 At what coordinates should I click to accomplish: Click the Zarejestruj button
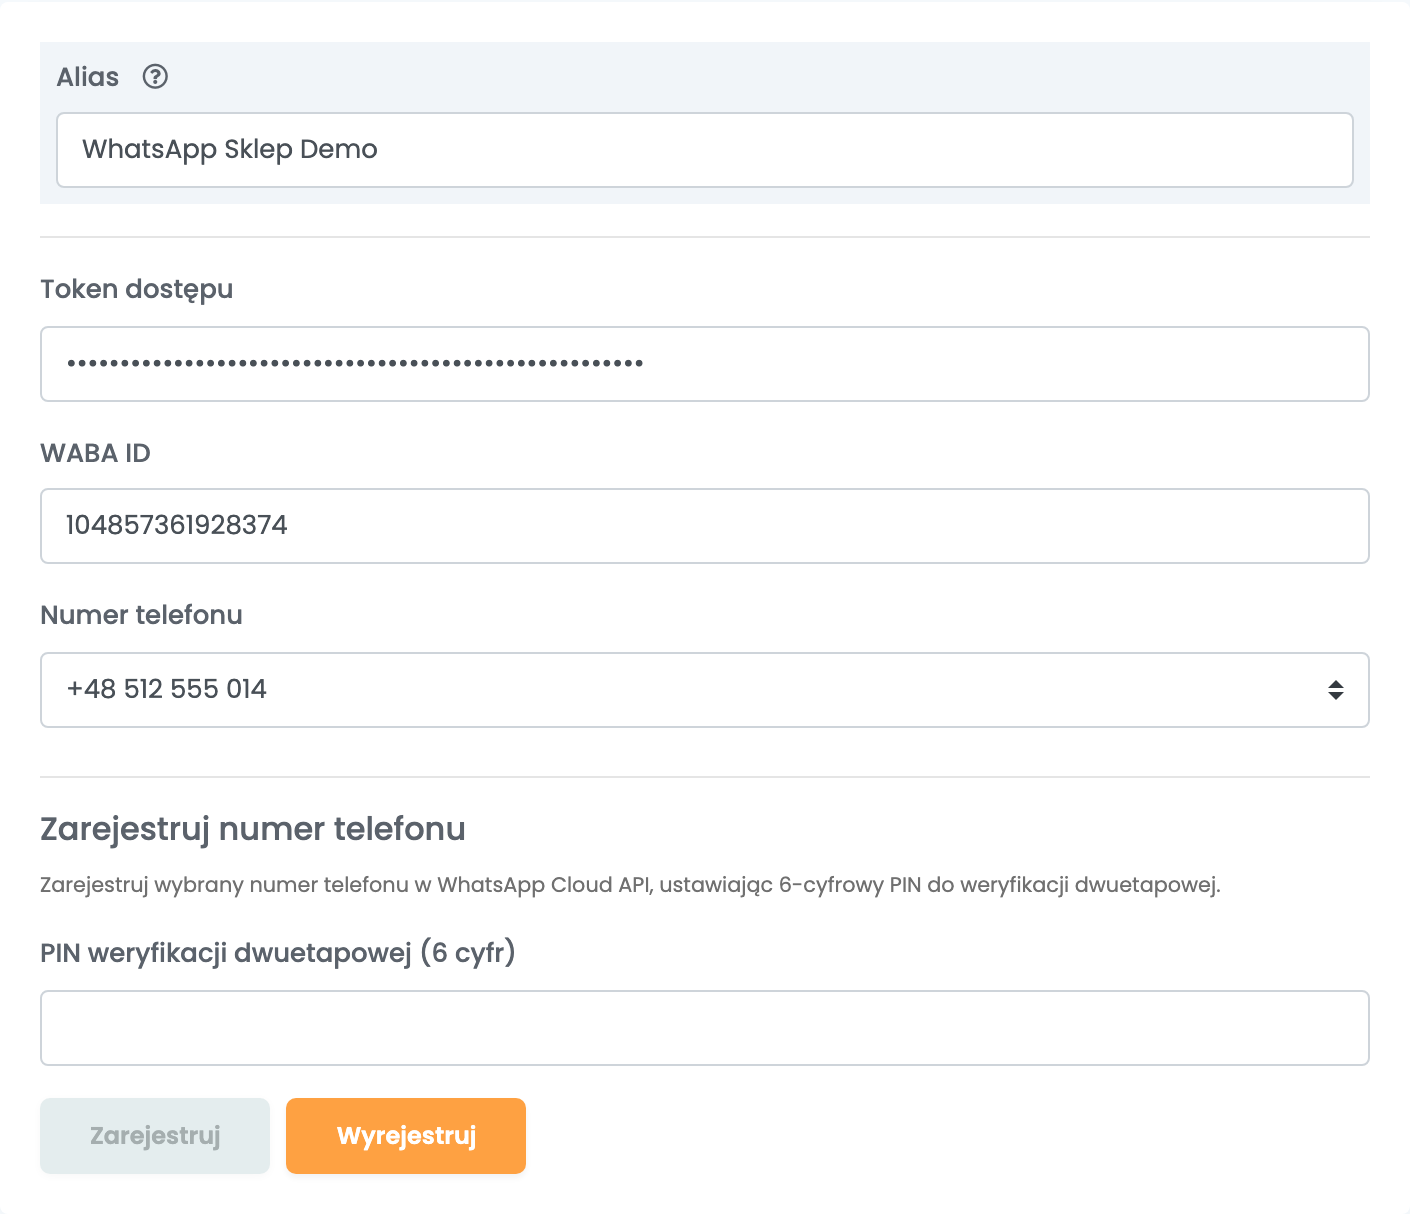(155, 1136)
